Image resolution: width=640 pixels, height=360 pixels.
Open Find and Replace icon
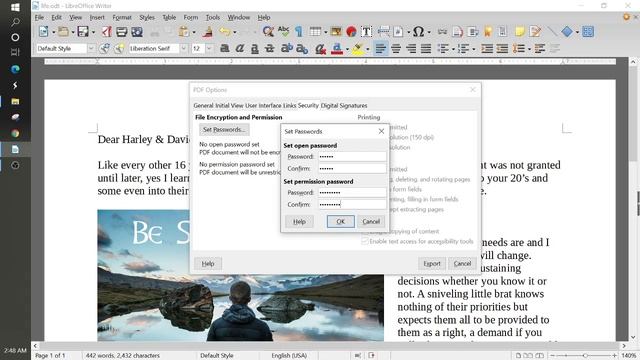tap(268, 31)
